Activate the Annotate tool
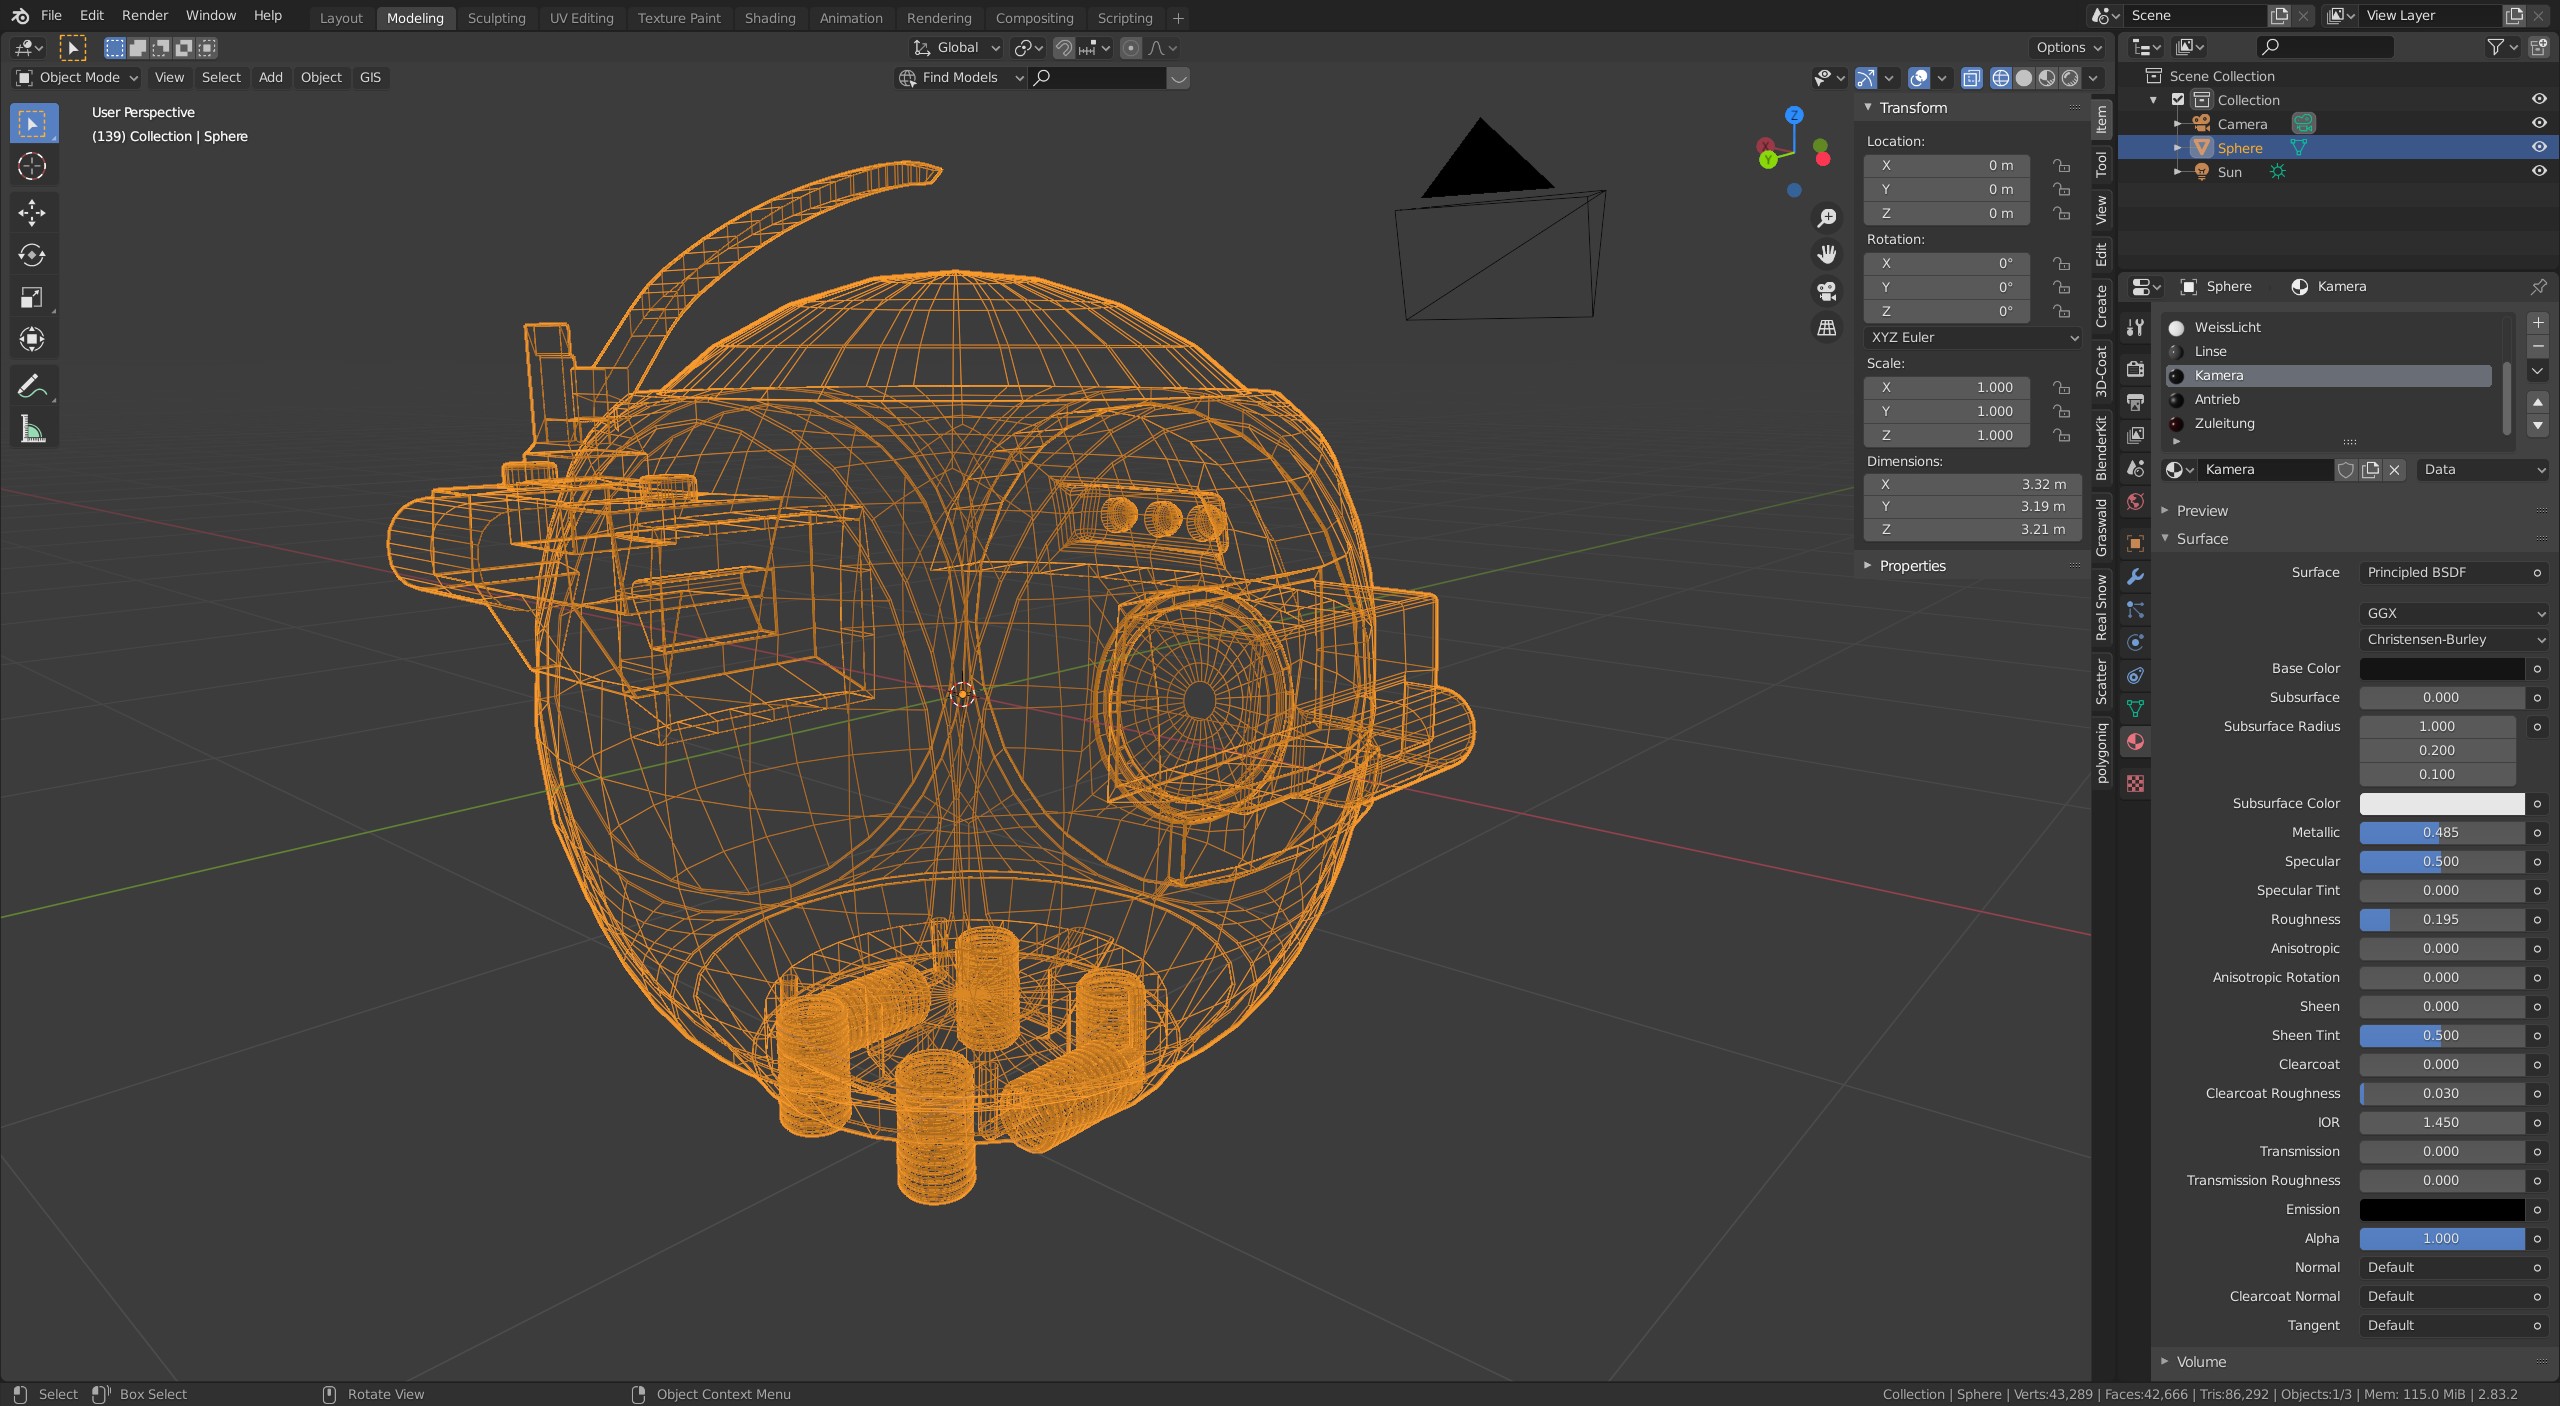 click(x=32, y=386)
